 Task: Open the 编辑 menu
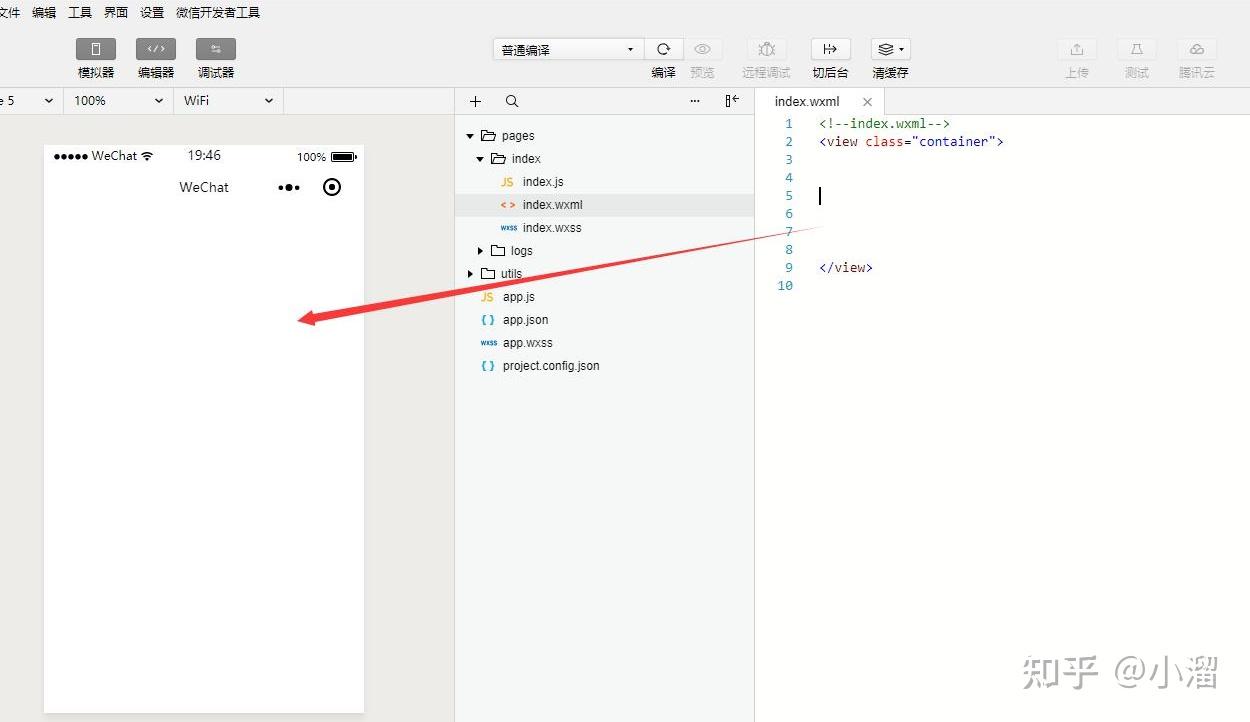[x=44, y=13]
